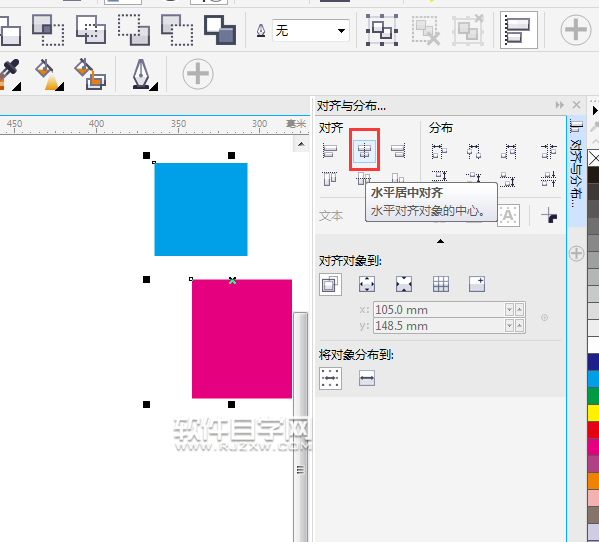Click the Intersect shaping icon in toolbar

click(91, 29)
